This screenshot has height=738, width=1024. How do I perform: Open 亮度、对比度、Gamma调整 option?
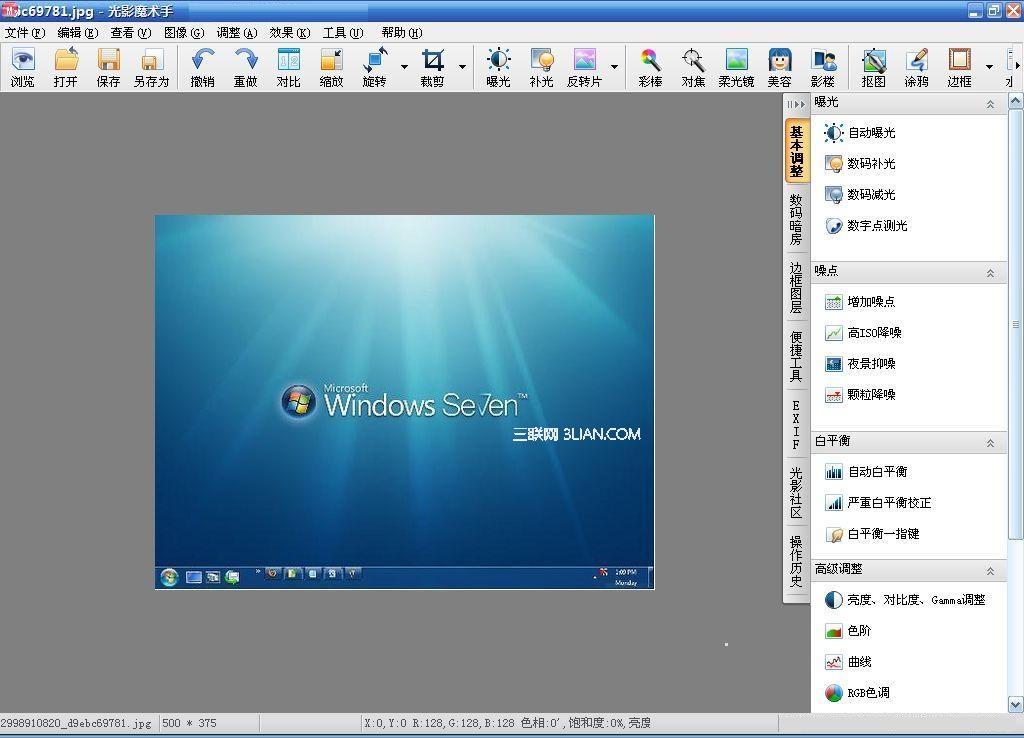click(904, 600)
